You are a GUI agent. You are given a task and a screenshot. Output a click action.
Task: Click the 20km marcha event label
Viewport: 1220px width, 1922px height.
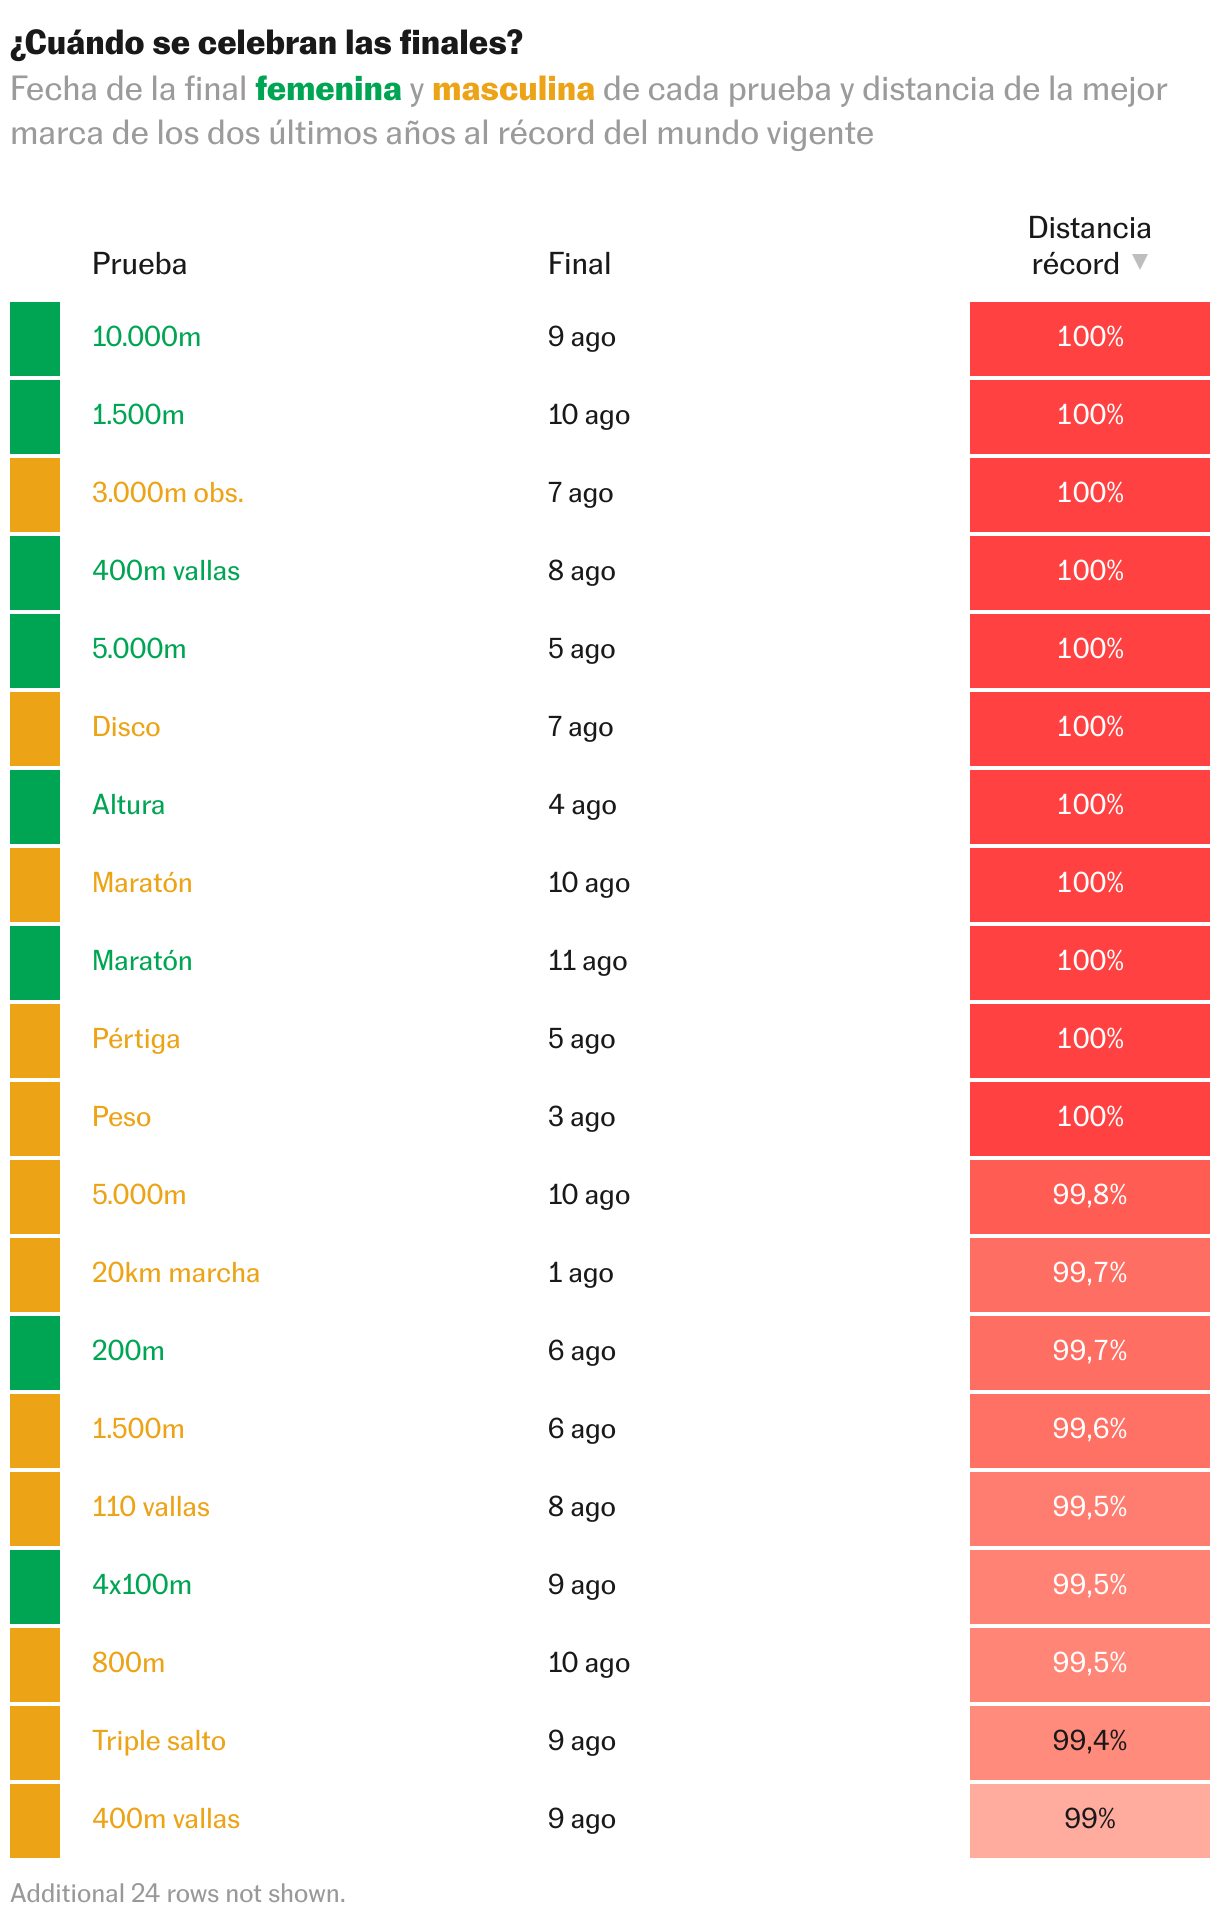(176, 1273)
